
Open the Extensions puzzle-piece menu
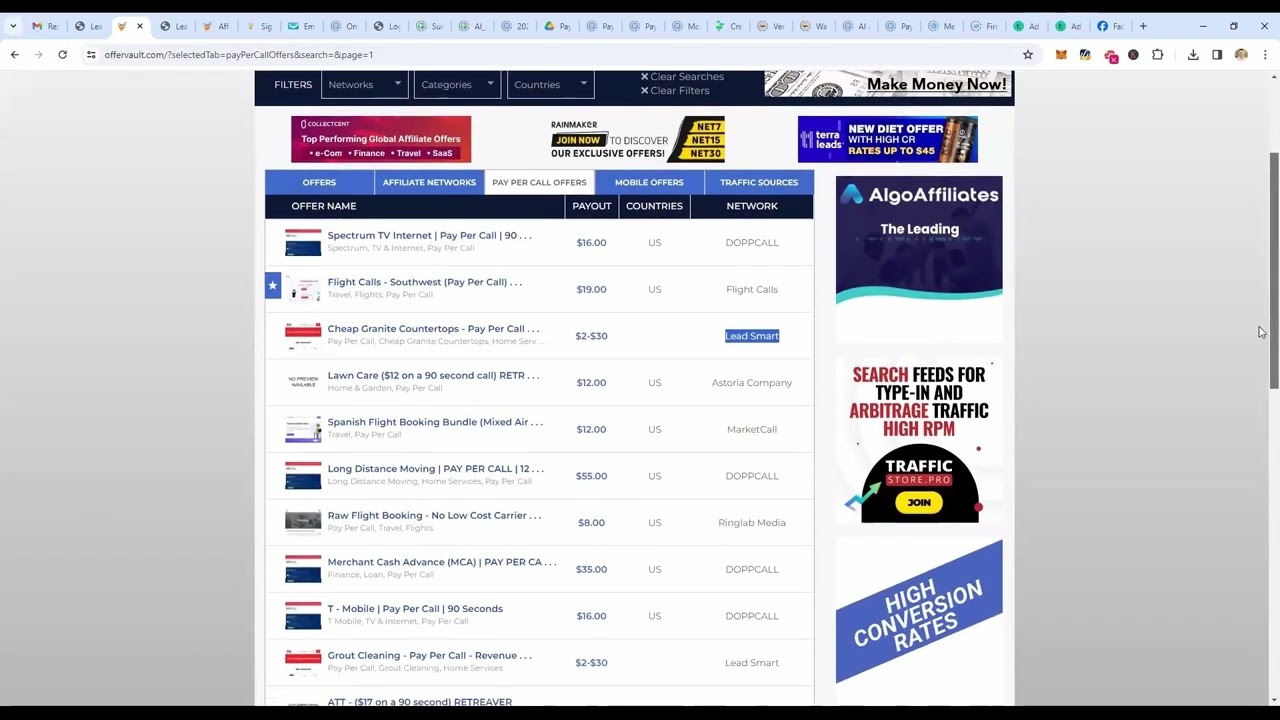(x=1157, y=55)
